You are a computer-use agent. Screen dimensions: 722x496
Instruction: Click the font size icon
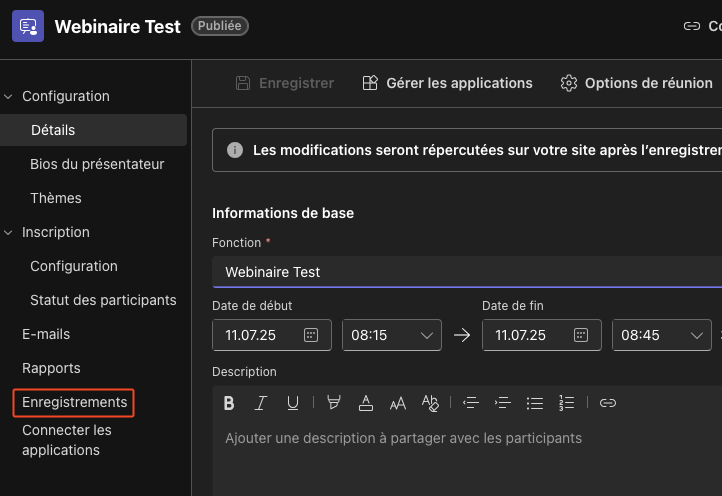398,403
